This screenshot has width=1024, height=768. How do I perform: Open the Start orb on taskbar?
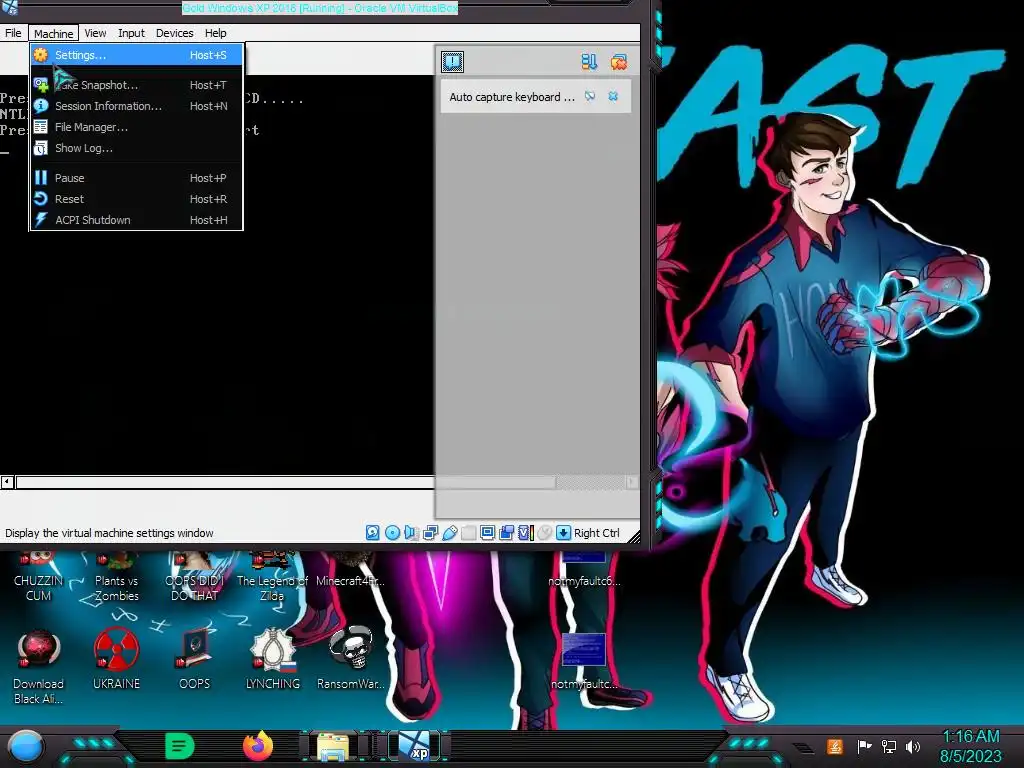click(25, 747)
